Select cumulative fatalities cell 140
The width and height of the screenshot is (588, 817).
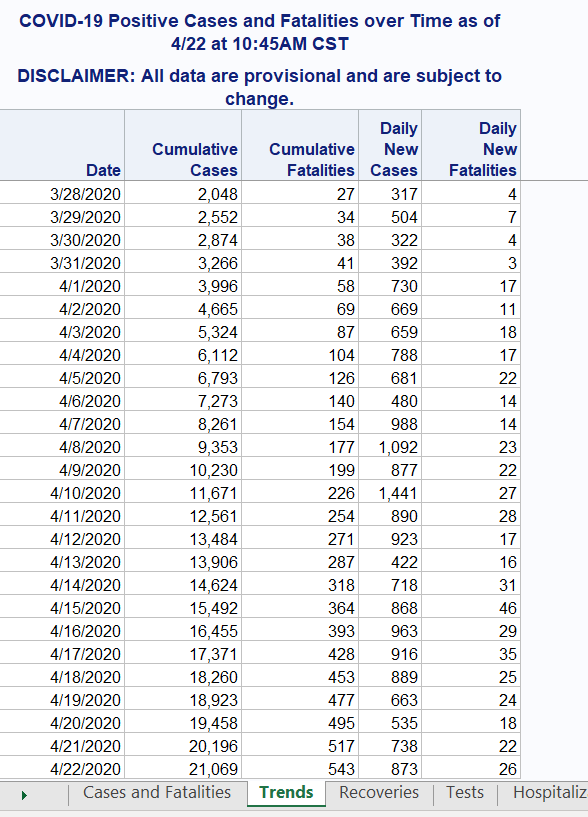(300, 401)
